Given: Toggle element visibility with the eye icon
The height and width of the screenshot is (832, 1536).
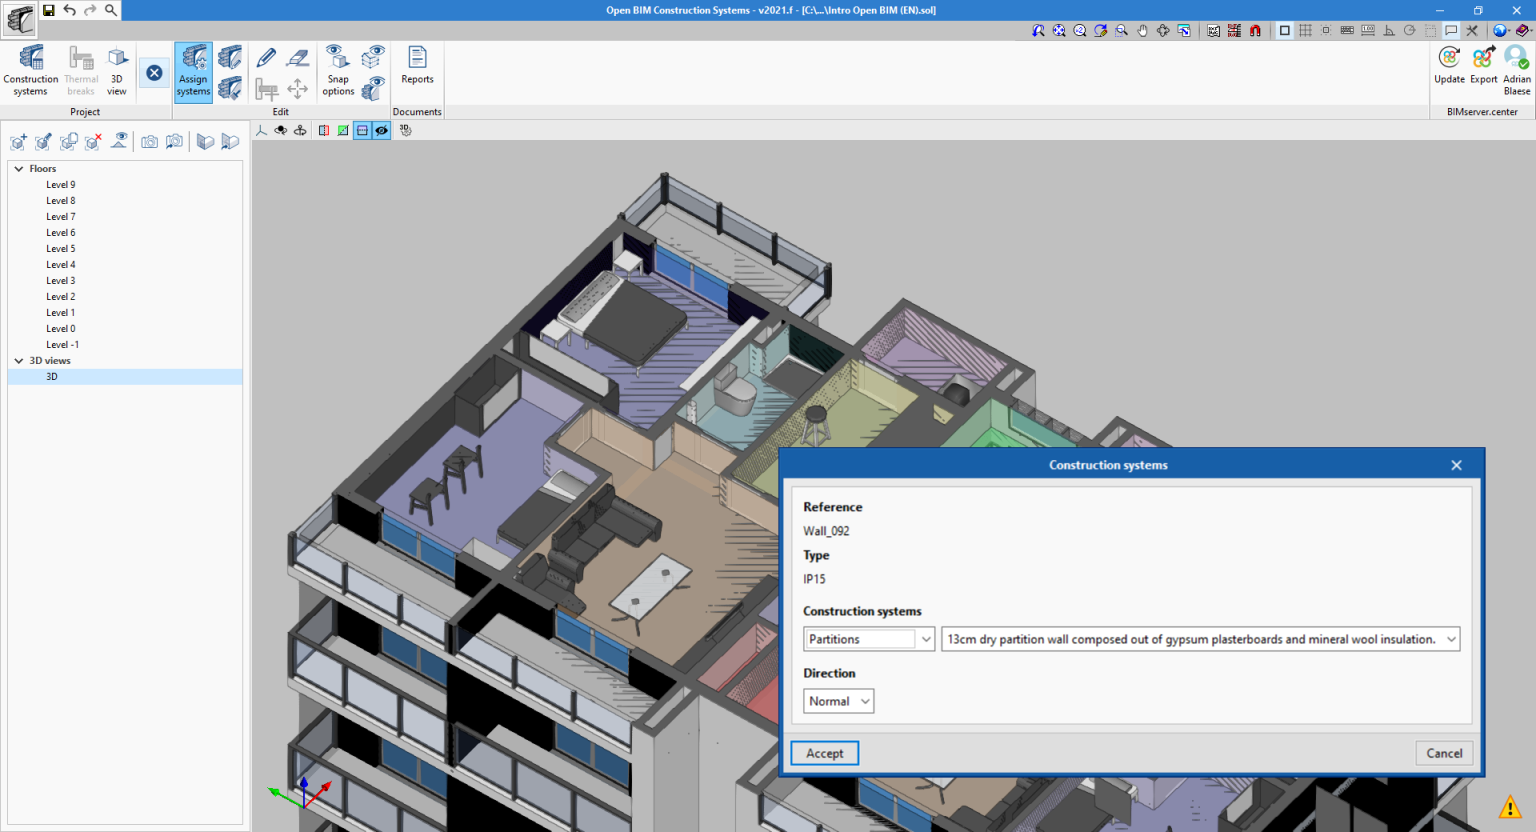Looking at the screenshot, I should coord(381,130).
